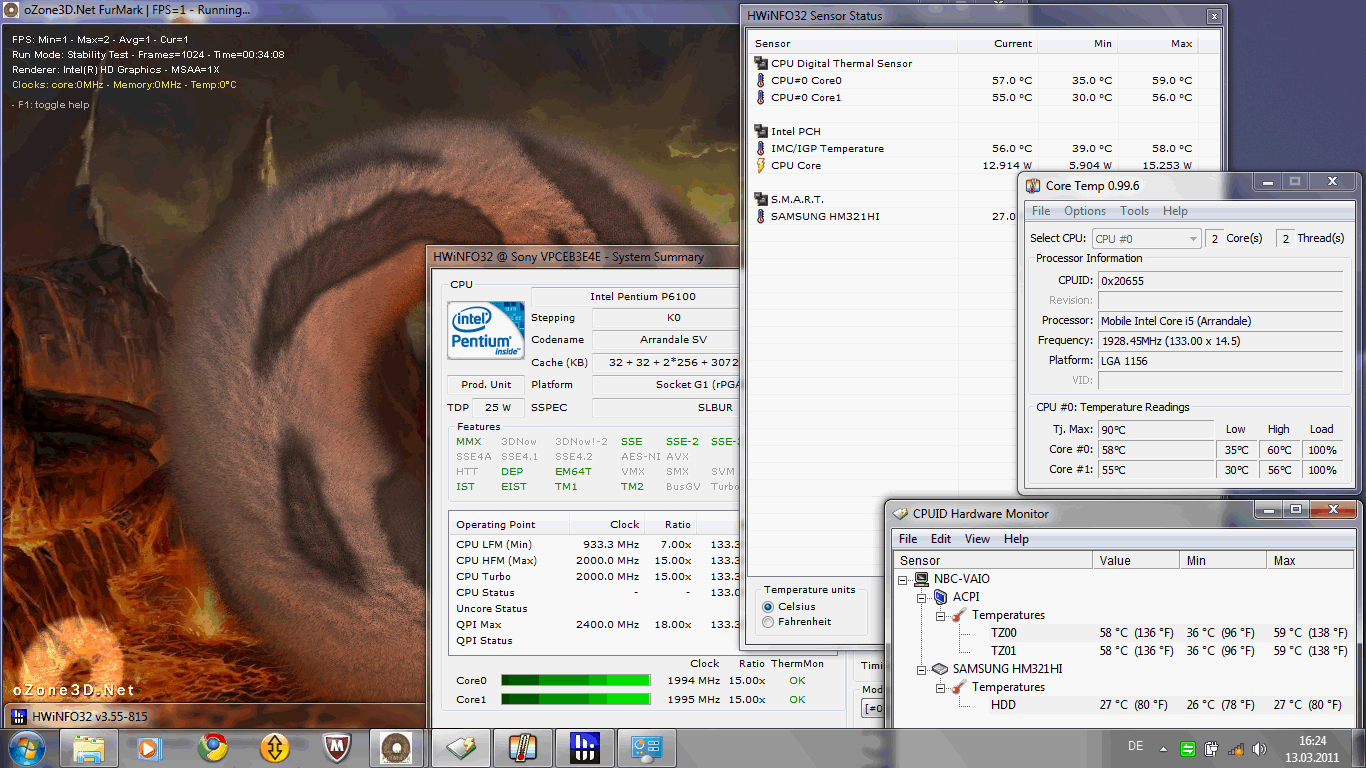Open the Options menu in Core Temp
Viewport: 1366px width, 768px height.
pos(1085,211)
